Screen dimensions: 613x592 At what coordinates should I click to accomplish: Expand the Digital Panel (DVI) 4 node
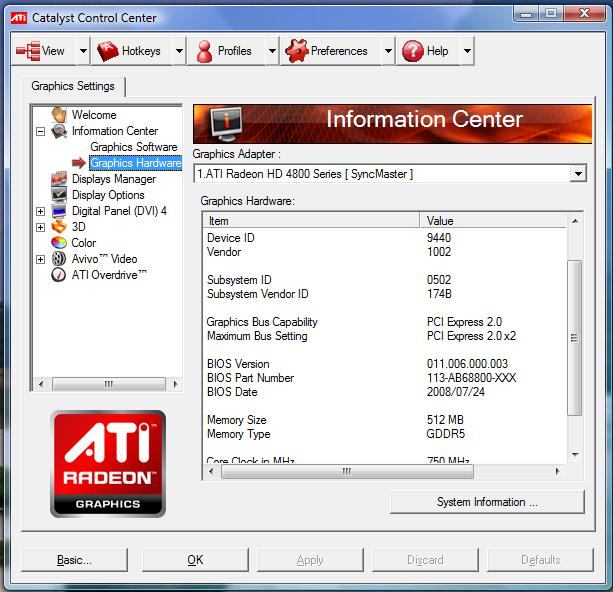[x=41, y=212]
